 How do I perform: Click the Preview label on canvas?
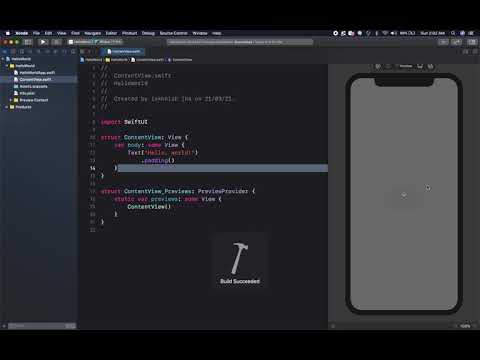pos(406,66)
